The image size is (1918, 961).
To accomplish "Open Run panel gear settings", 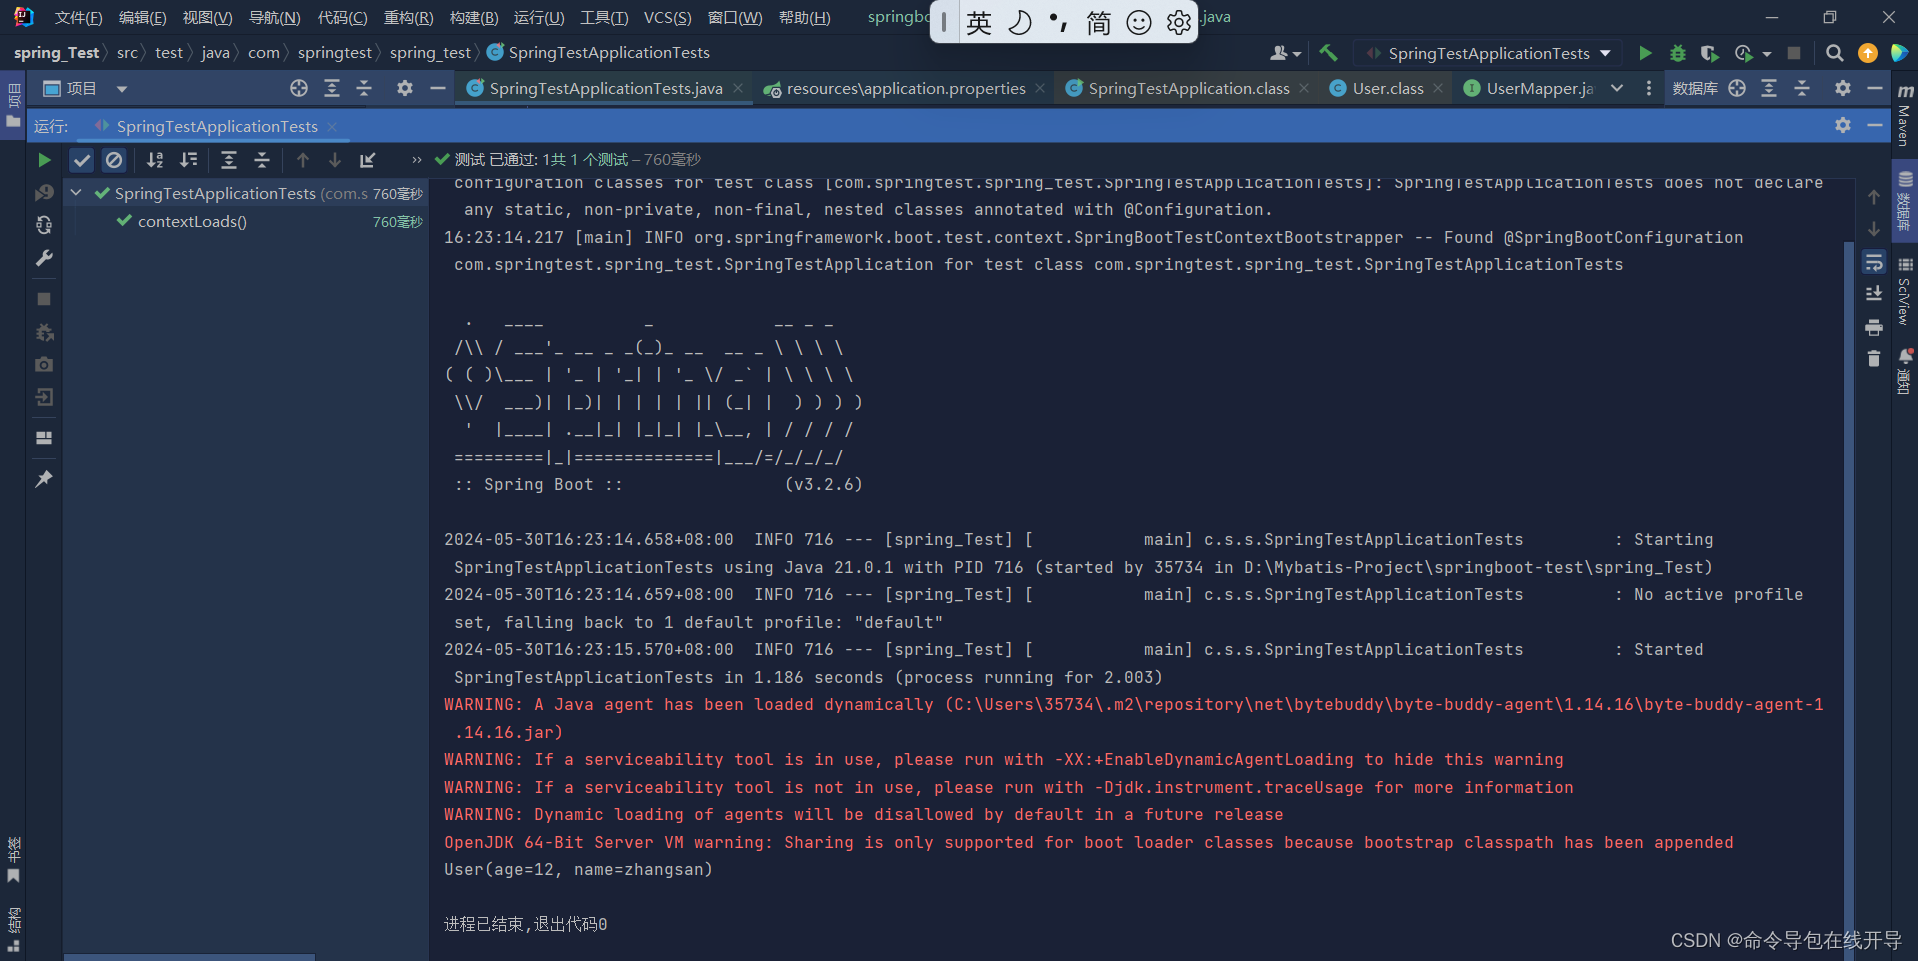I will tap(1843, 125).
